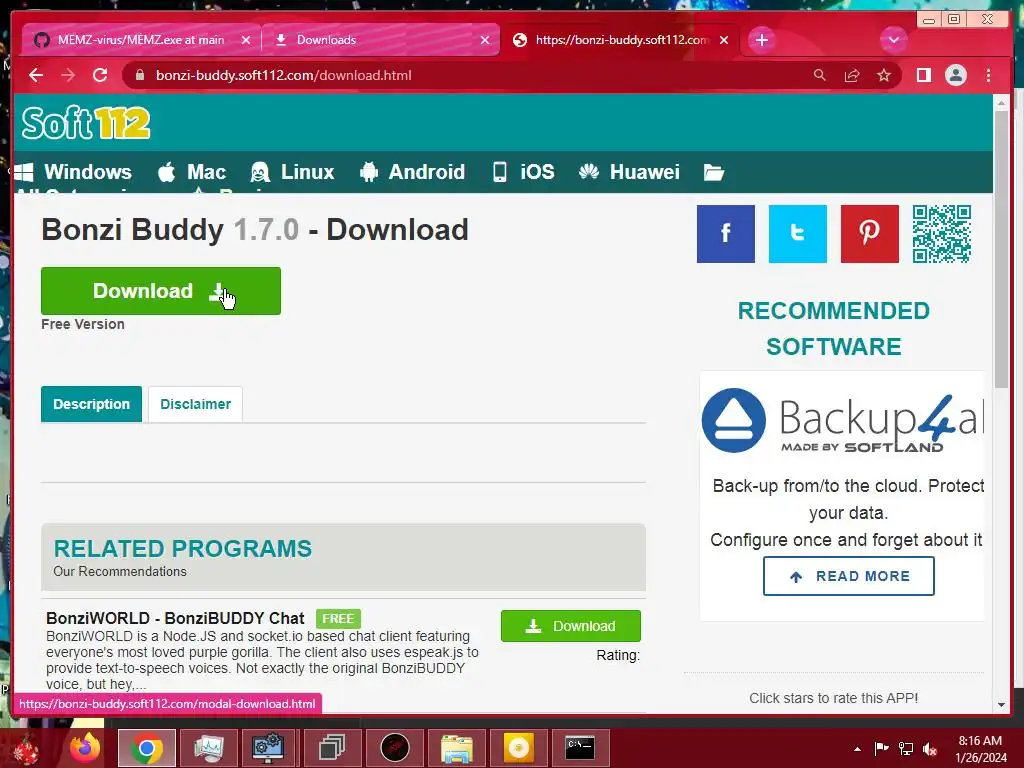This screenshot has width=1024, height=768.
Task: Click the Soft112 logo
Action: [86, 123]
